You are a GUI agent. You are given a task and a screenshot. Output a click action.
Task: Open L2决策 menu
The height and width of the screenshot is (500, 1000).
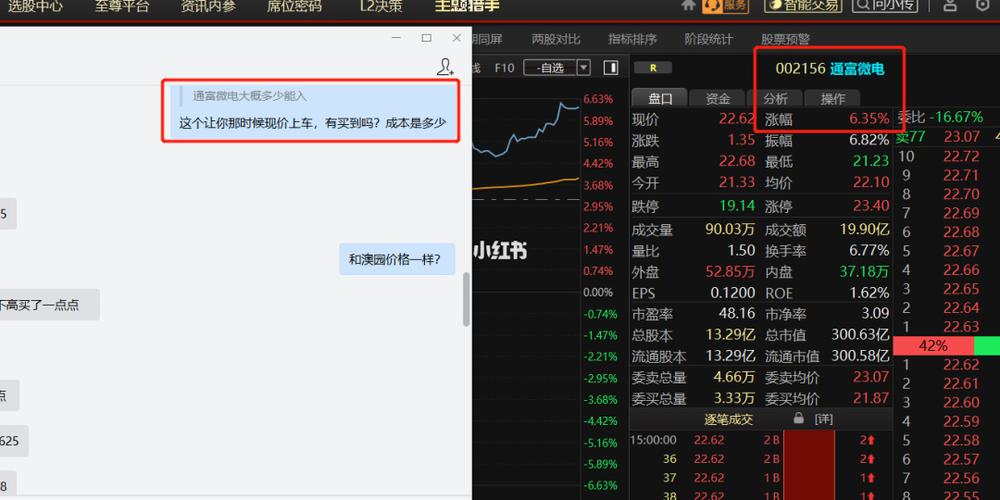[x=381, y=6]
